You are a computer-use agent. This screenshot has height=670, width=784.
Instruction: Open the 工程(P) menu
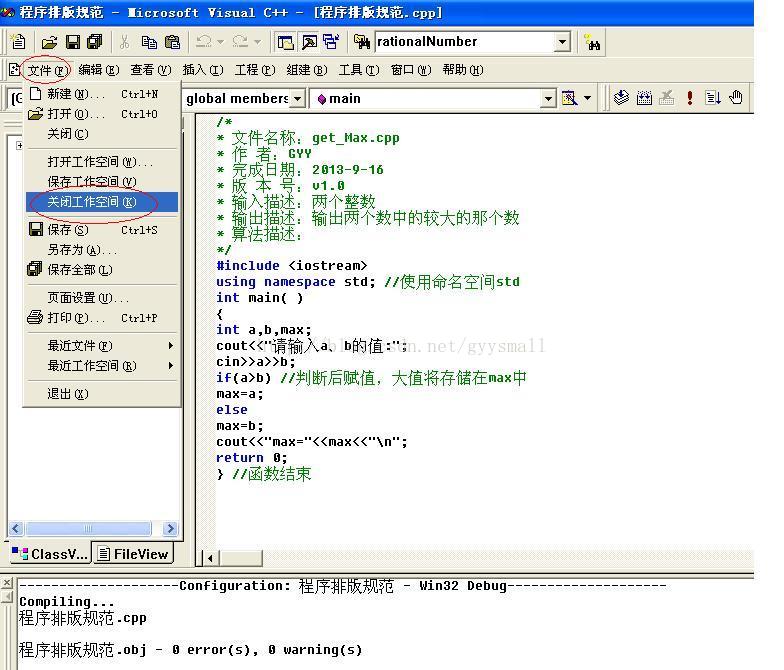click(x=254, y=70)
